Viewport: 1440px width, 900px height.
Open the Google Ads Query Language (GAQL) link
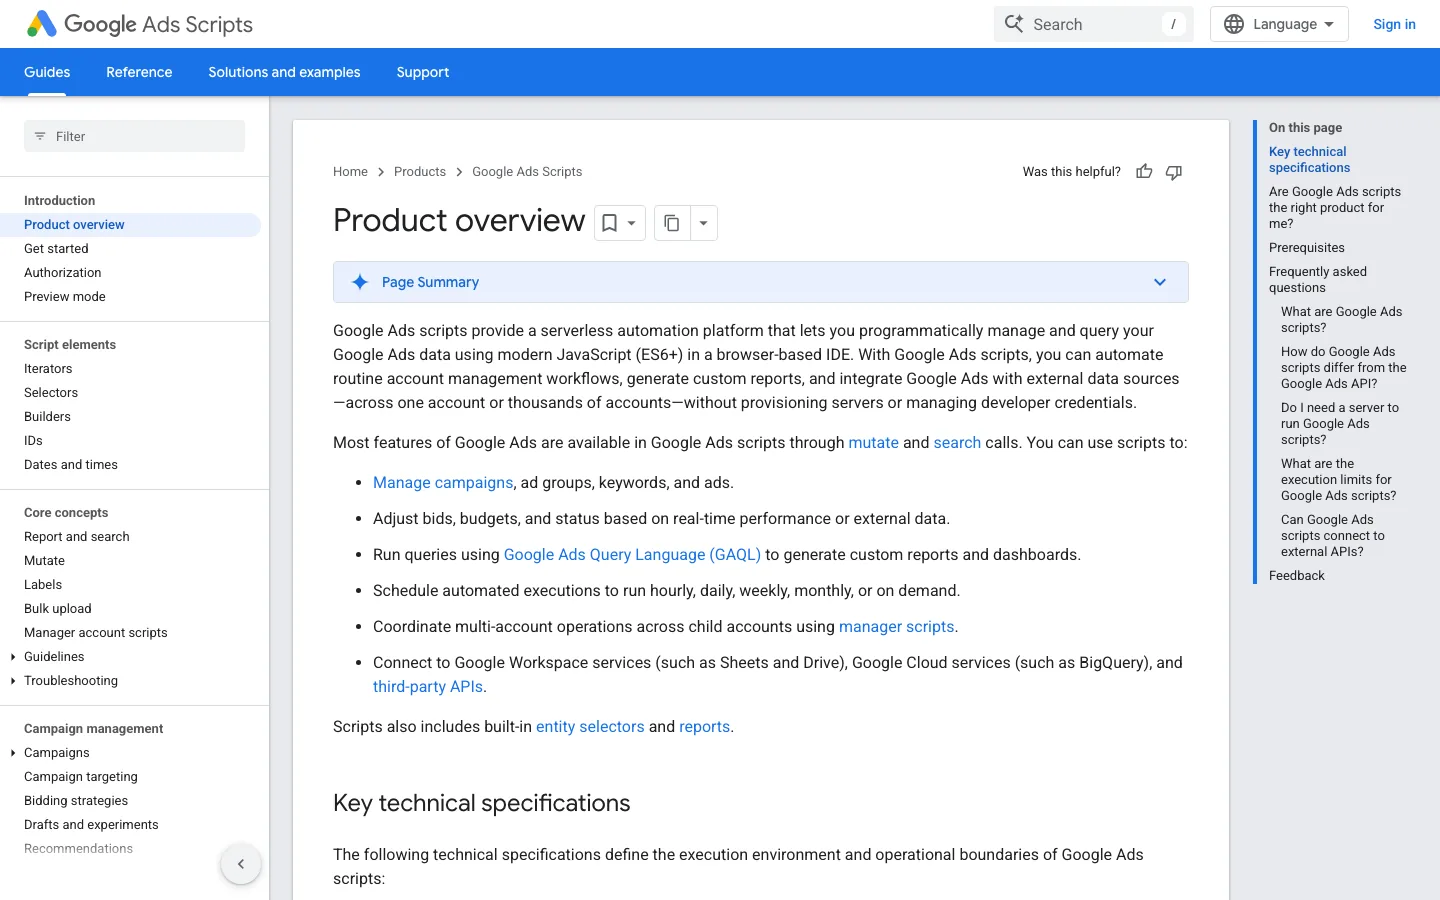click(x=632, y=555)
